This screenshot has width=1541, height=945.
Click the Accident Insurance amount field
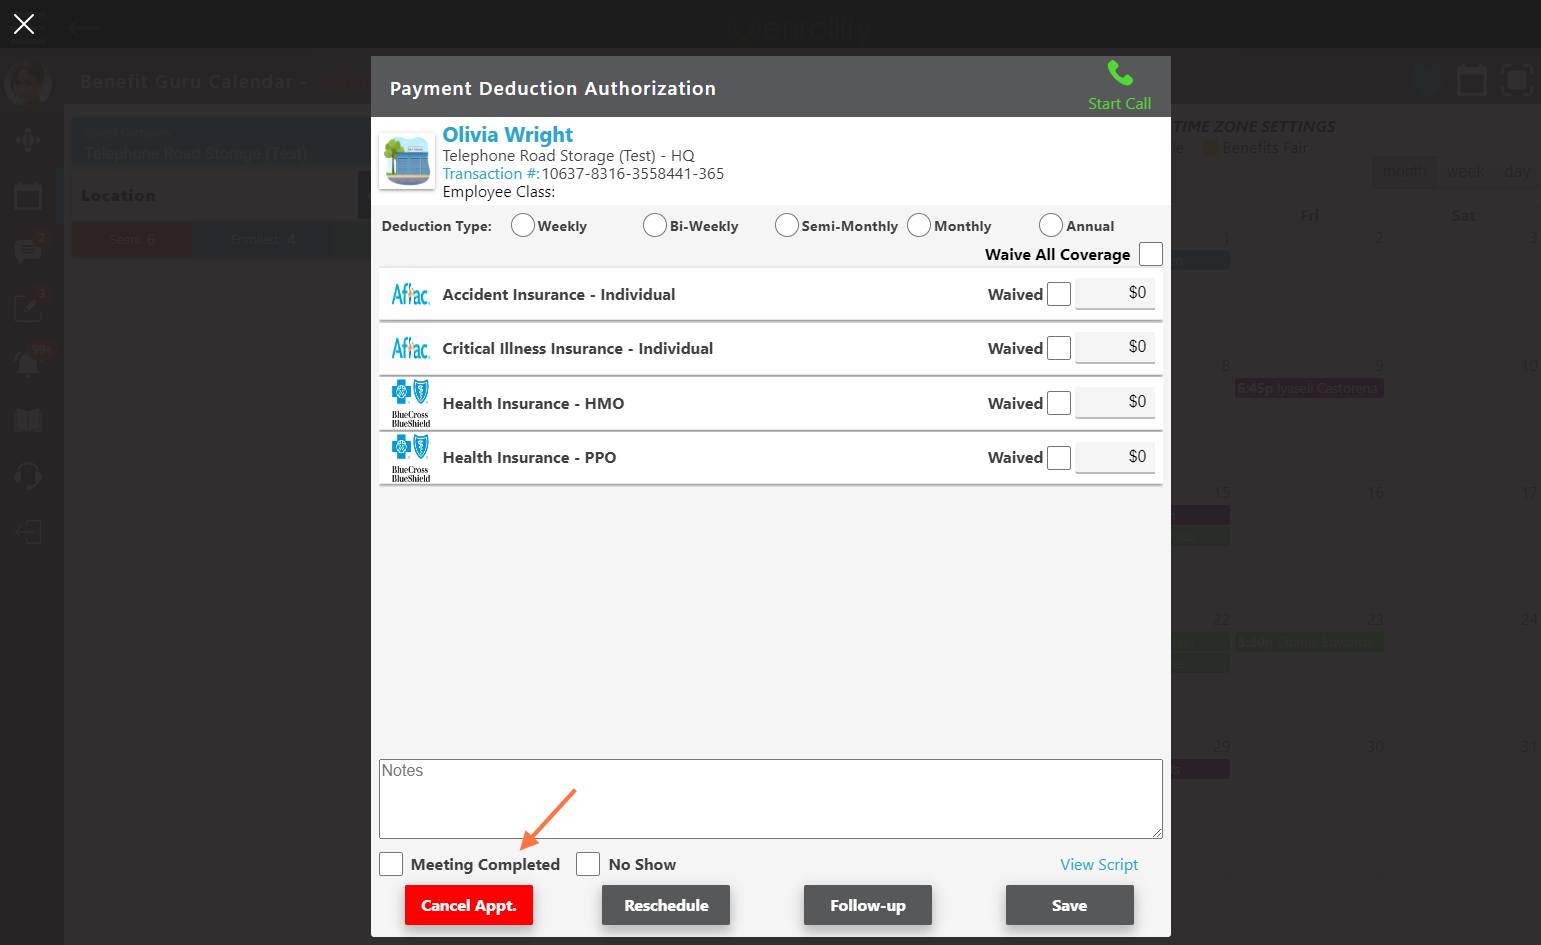(1115, 293)
